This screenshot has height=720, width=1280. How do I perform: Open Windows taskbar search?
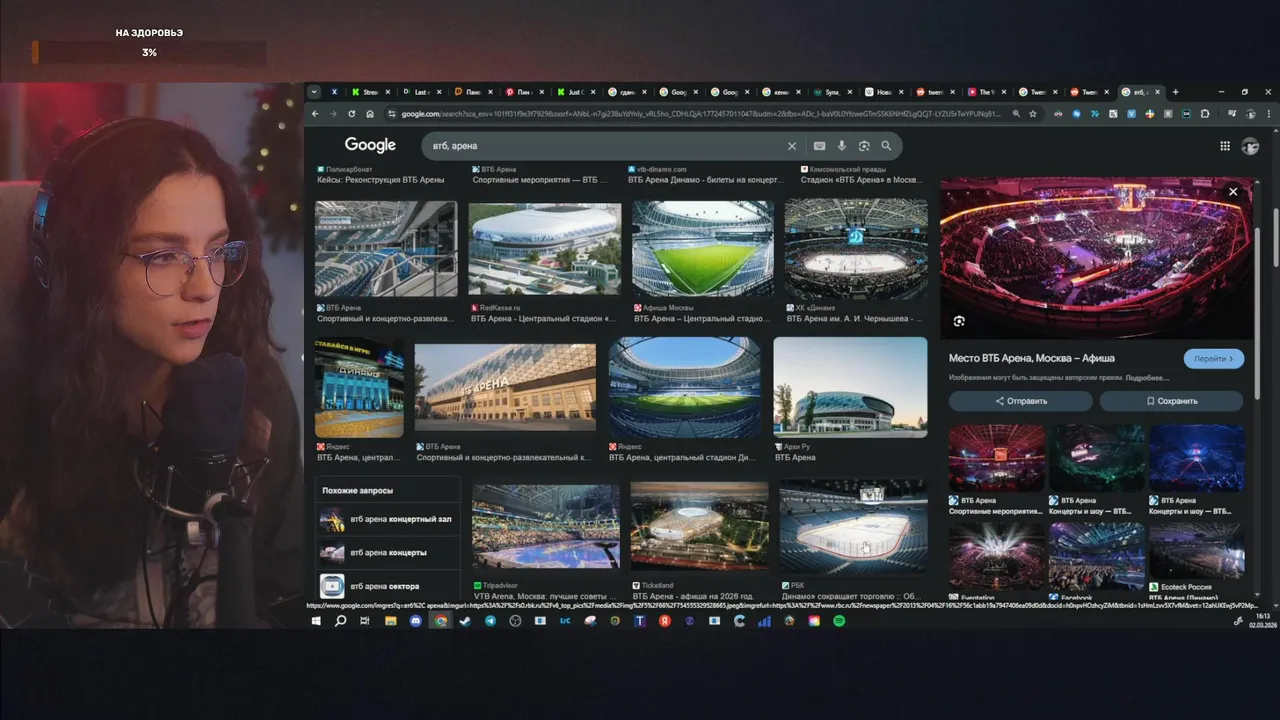(x=340, y=621)
